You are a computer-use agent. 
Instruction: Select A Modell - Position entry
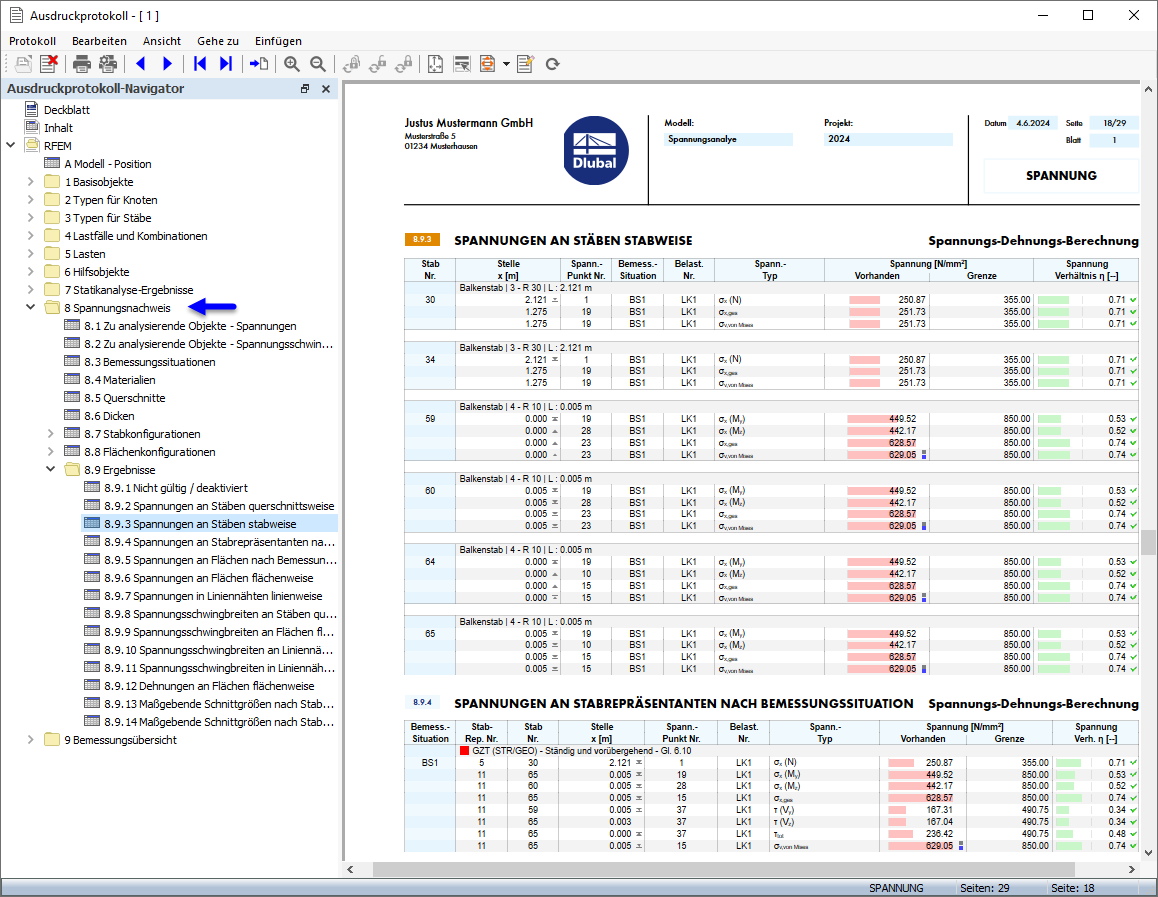coord(108,164)
